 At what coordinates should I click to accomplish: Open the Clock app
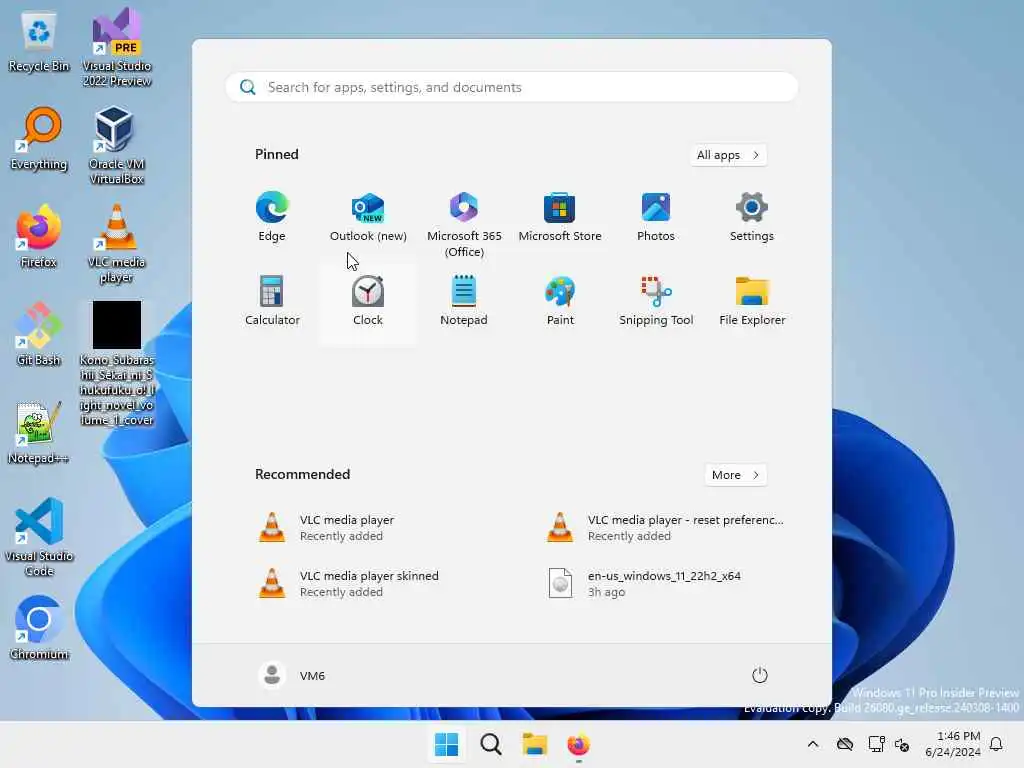(368, 301)
